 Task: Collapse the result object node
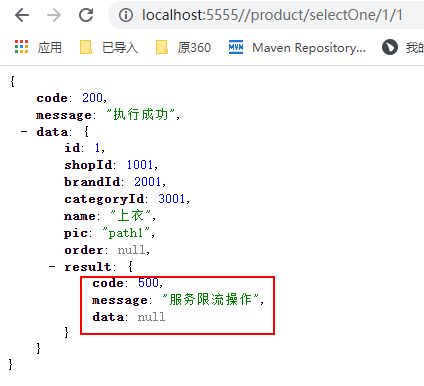52,266
